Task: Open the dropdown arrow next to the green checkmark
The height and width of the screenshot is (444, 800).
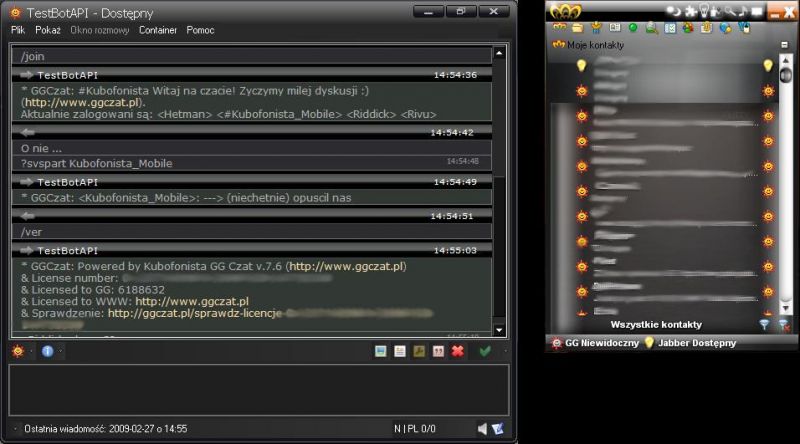Action: [505, 351]
